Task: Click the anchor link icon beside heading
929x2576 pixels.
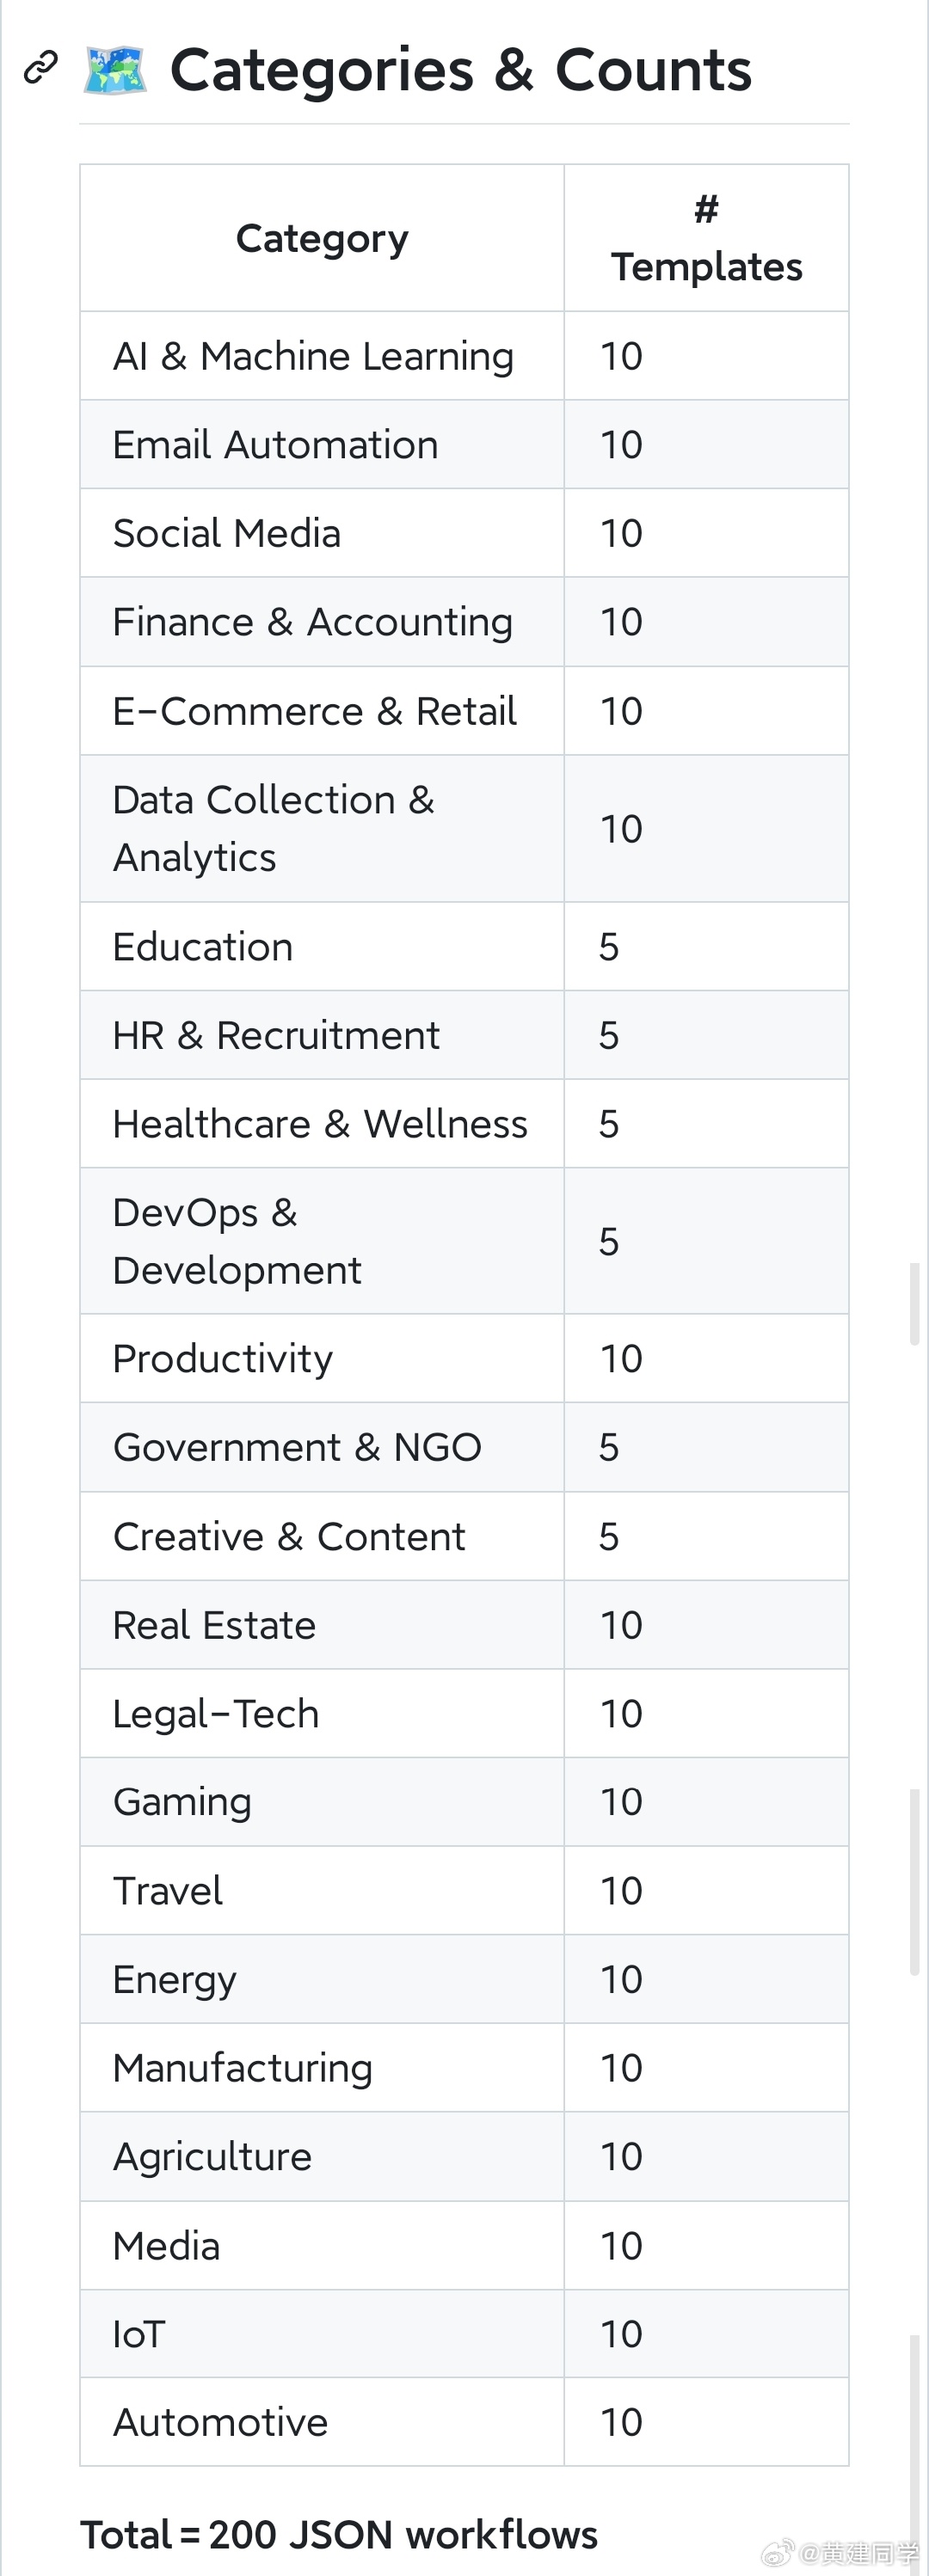Action: pyautogui.click(x=41, y=68)
